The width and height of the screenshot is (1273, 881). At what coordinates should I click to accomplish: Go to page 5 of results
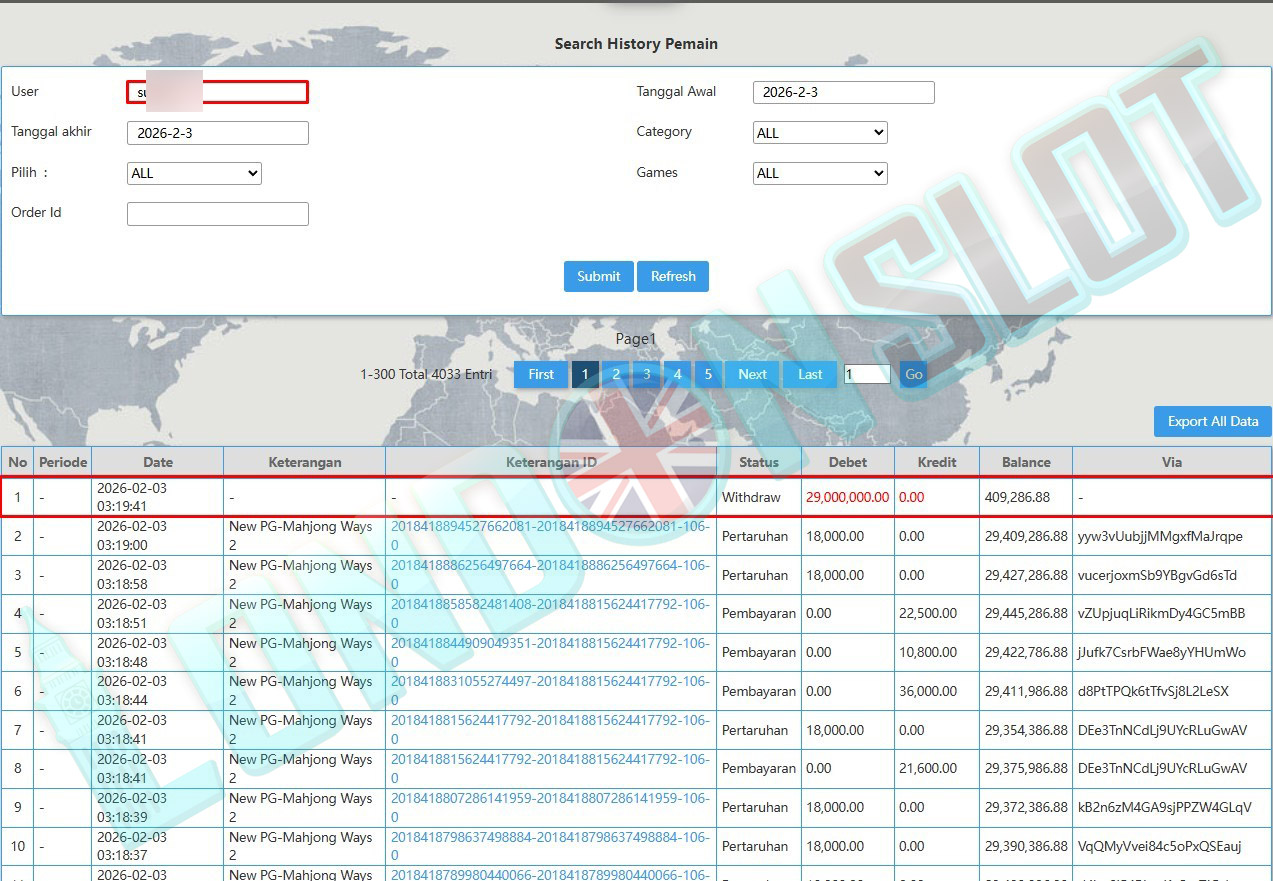708,375
